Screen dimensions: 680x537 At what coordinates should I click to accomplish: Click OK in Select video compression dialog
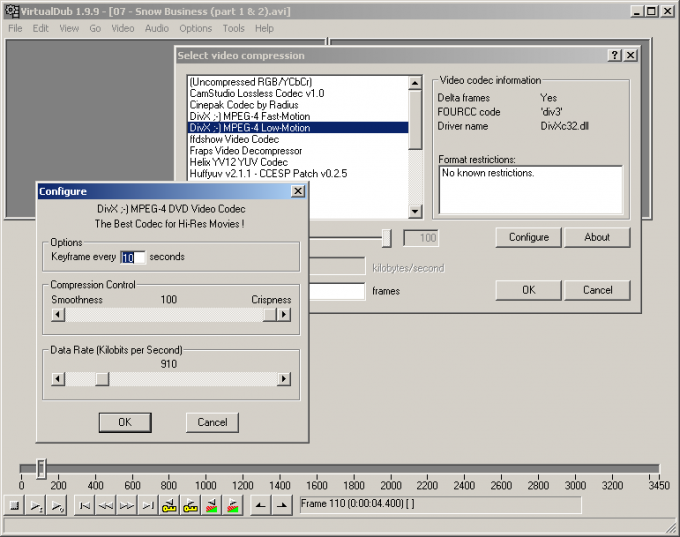point(529,290)
